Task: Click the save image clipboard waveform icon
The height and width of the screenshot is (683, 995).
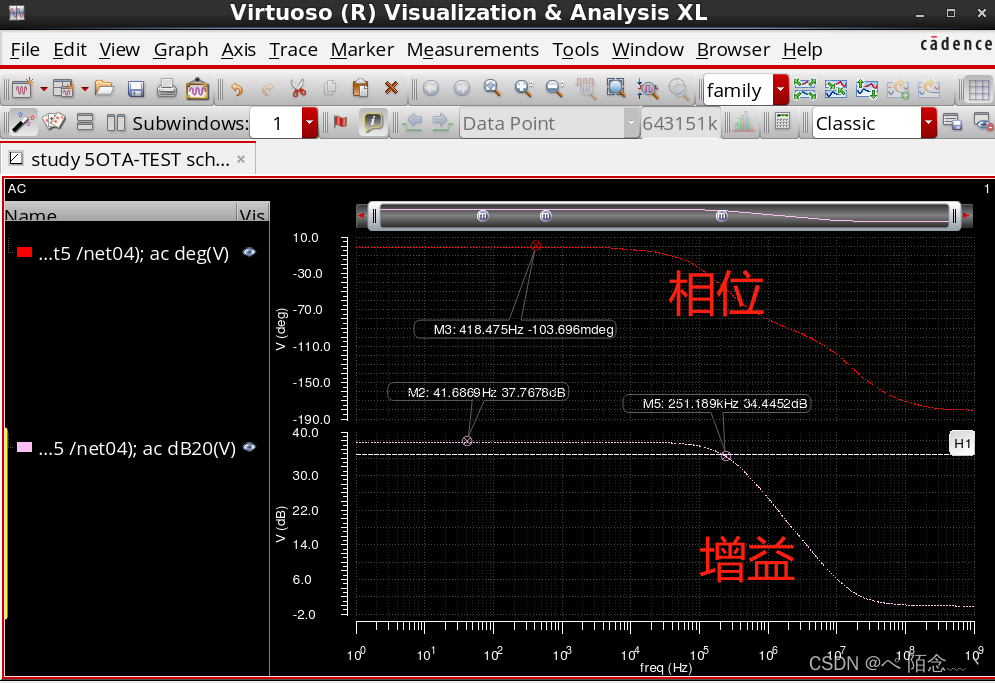Action: pos(197,89)
